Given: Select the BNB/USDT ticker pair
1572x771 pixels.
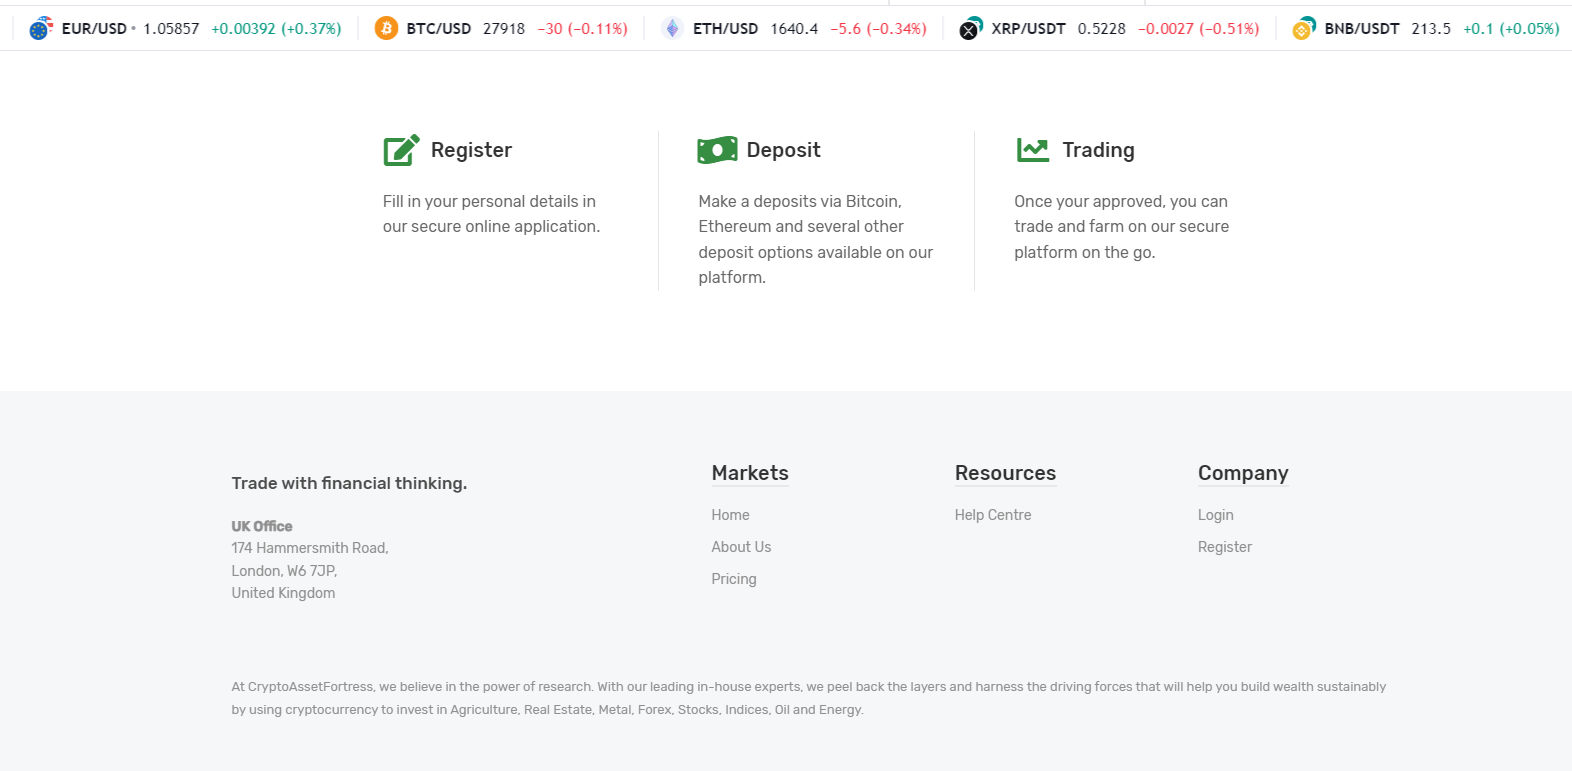Looking at the screenshot, I should pyautogui.click(x=1361, y=29).
